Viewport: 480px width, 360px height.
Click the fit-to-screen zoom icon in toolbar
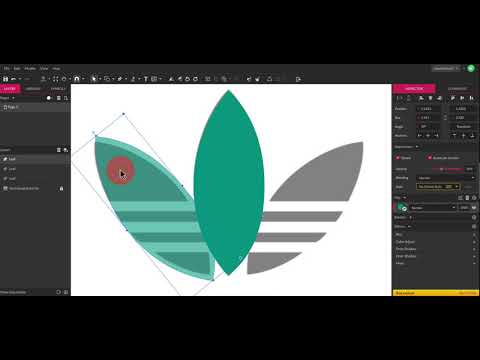[x=55, y=79]
